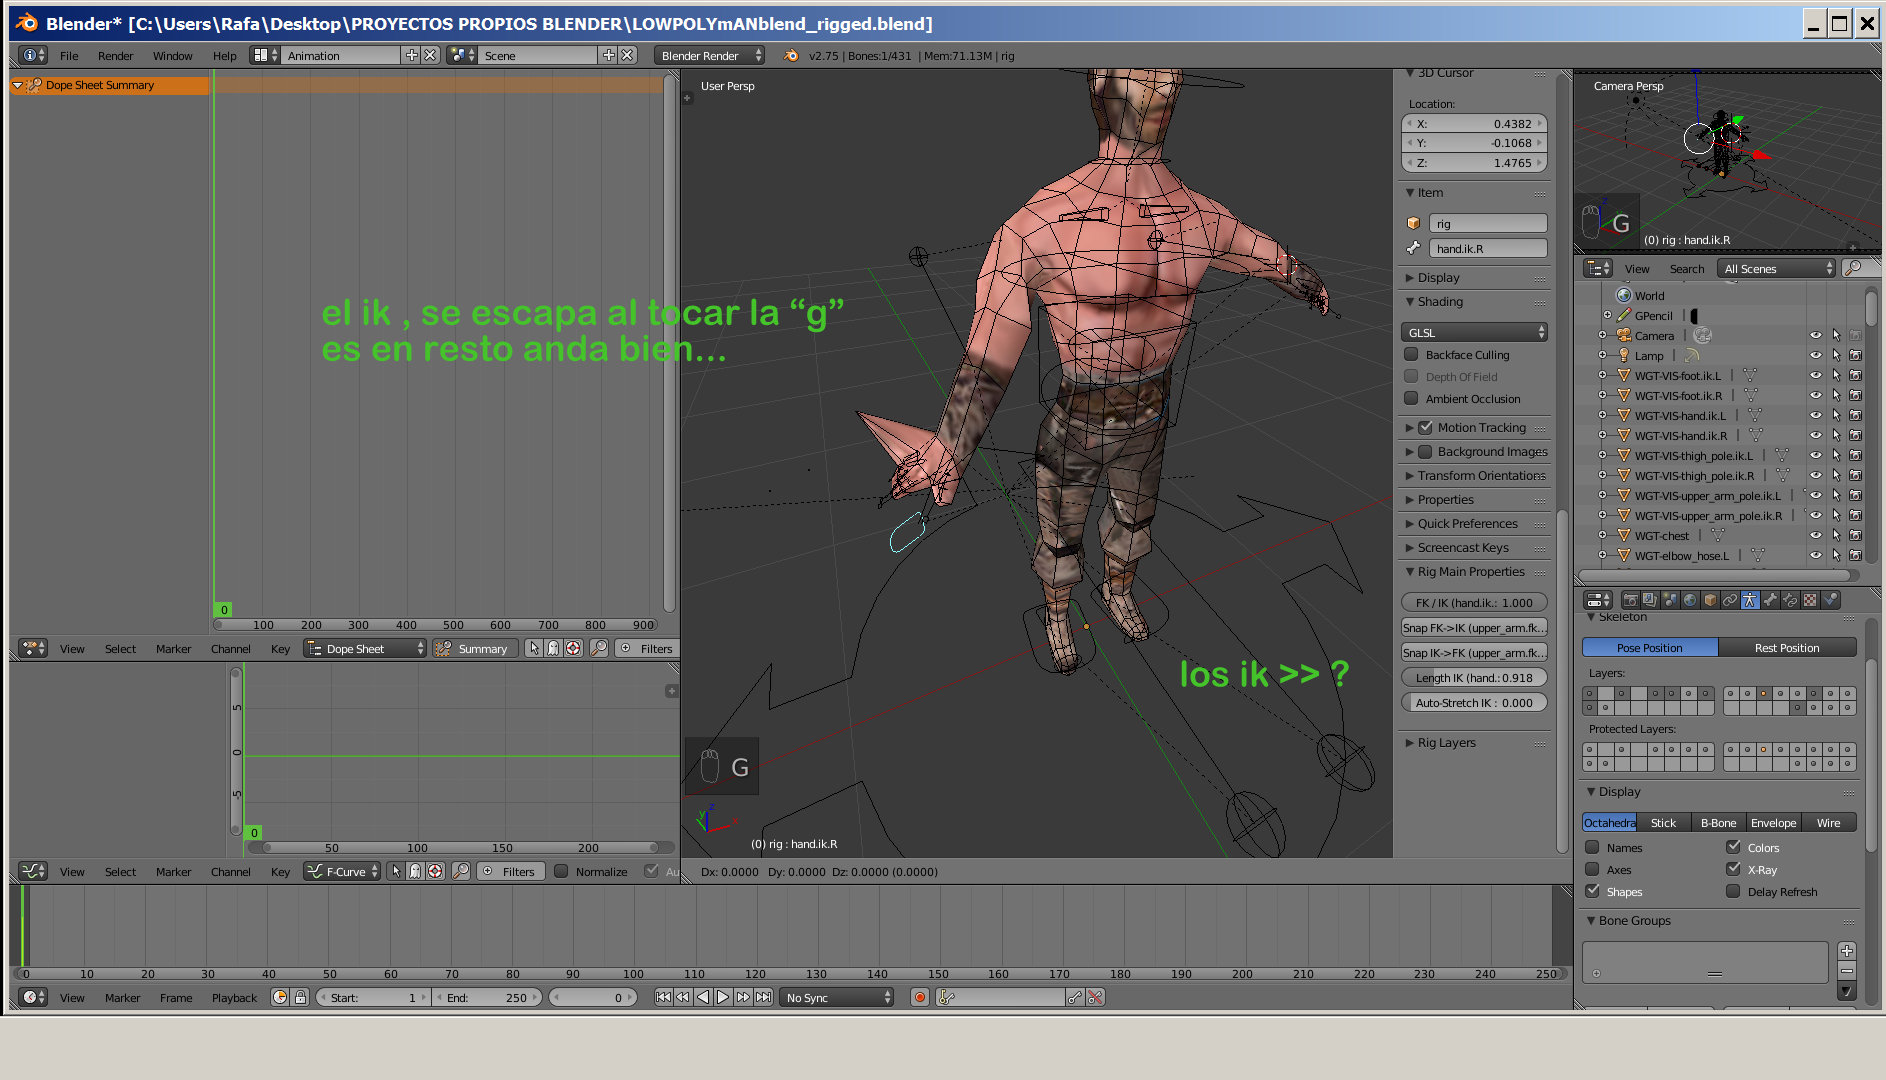Open the World properties tab icon
Screen dimensions: 1886x1080
coord(1690,600)
